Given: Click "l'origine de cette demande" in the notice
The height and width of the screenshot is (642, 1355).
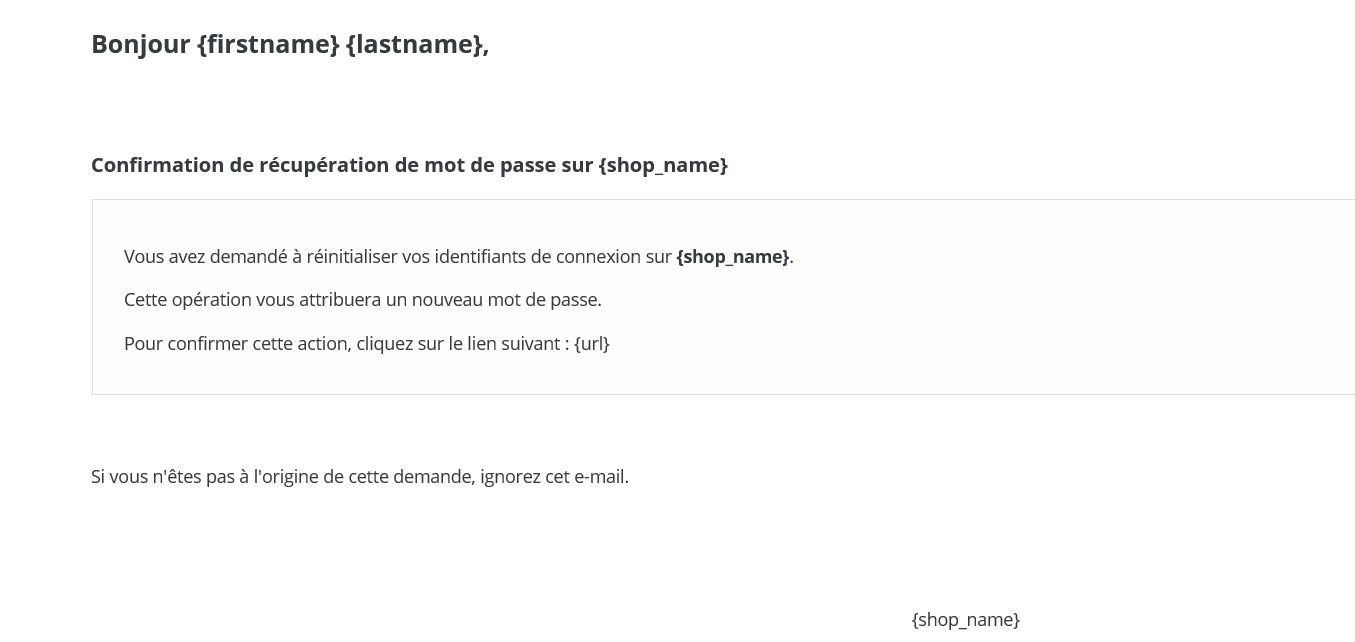Looking at the screenshot, I should coord(364,477).
